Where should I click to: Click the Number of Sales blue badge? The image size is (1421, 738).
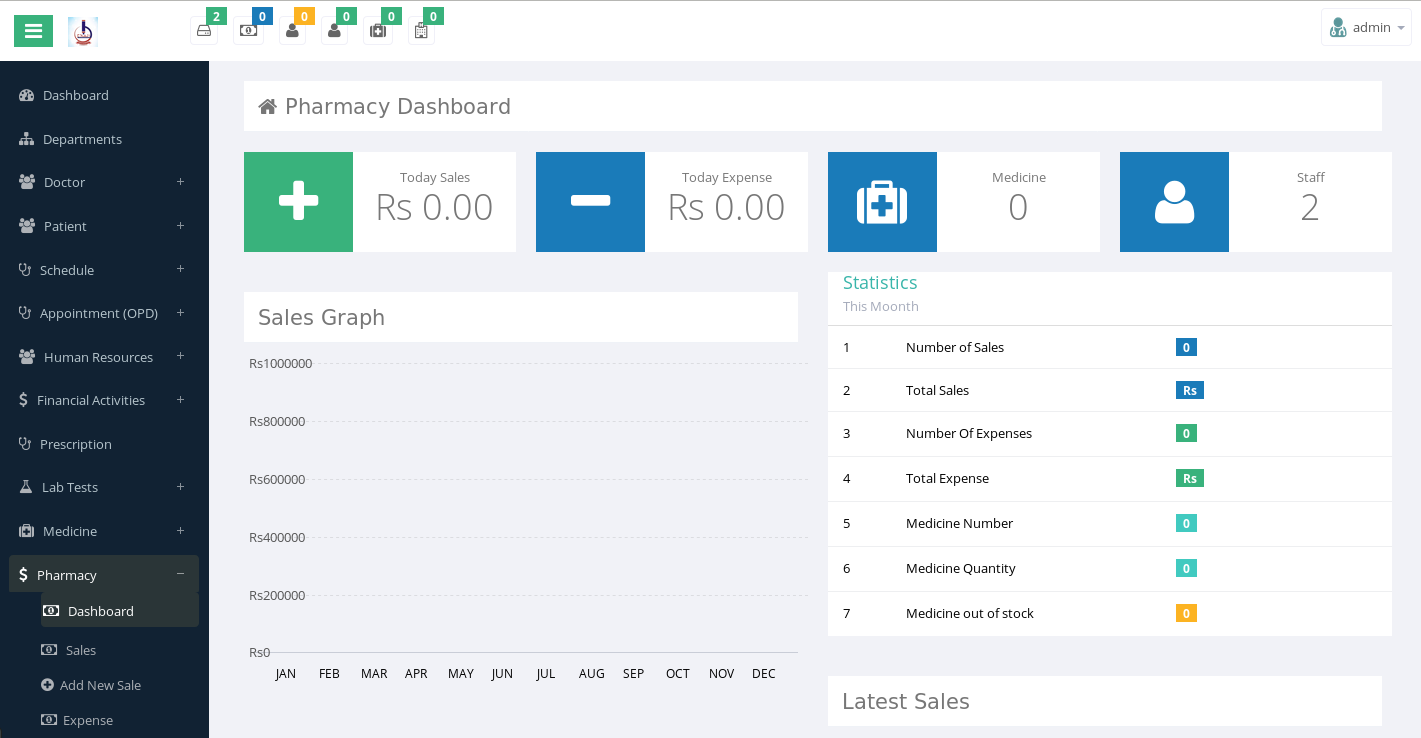coord(1186,347)
